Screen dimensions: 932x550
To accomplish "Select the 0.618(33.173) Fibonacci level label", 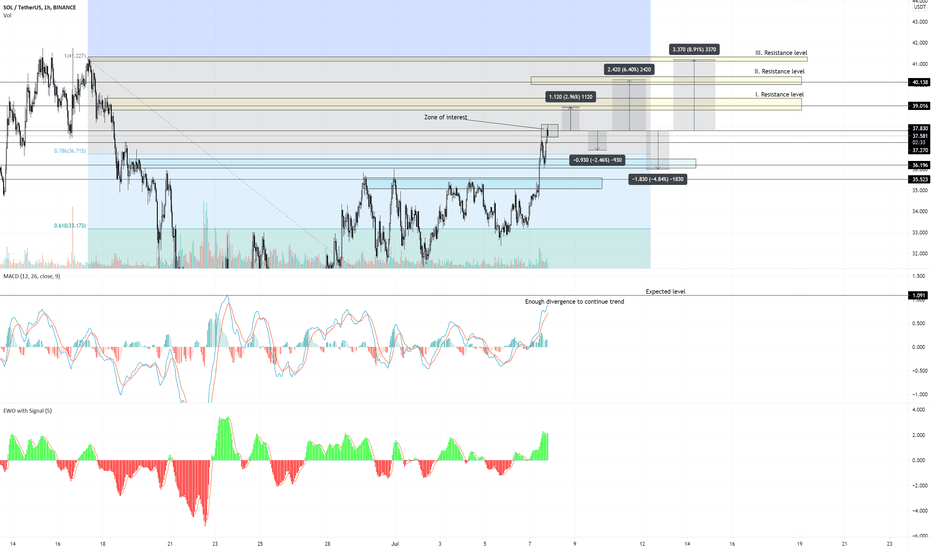I will click(x=70, y=226).
